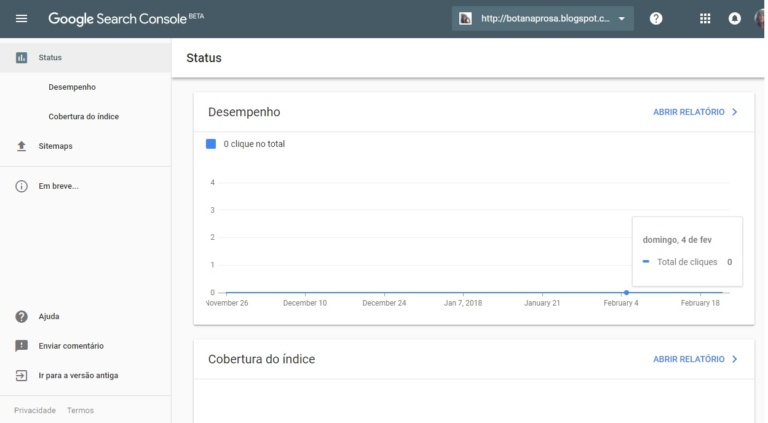Click the 'December 24' axis label

(x=384, y=303)
